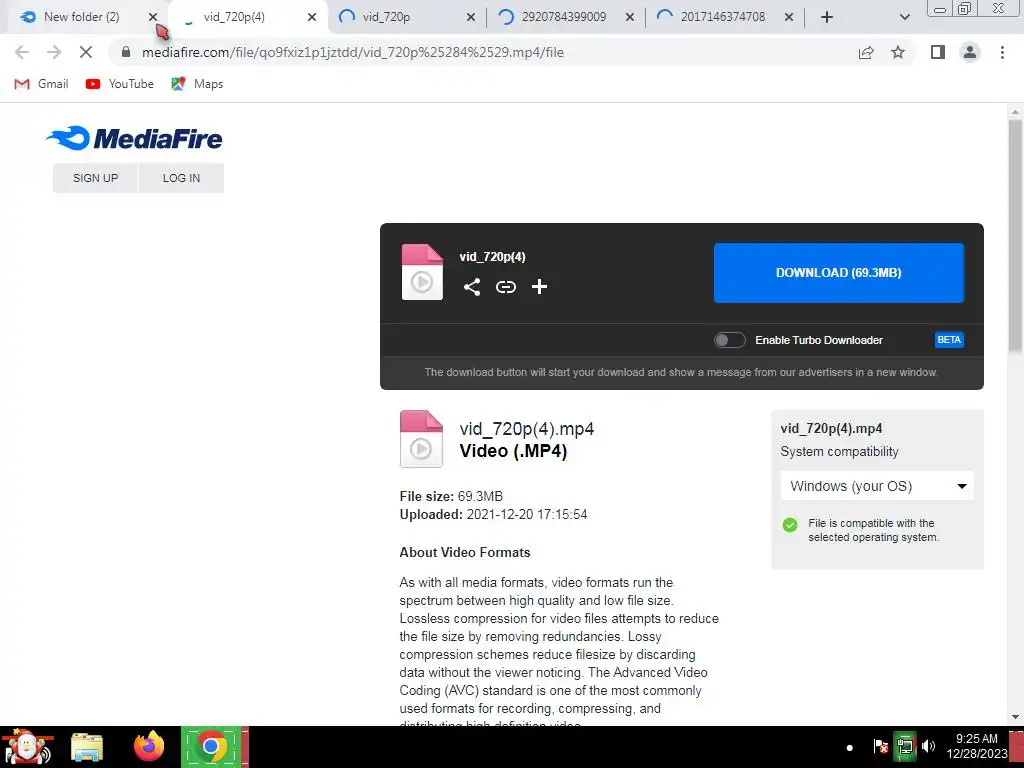Click the SIGN UP button
The height and width of the screenshot is (768, 1024).
point(95,178)
